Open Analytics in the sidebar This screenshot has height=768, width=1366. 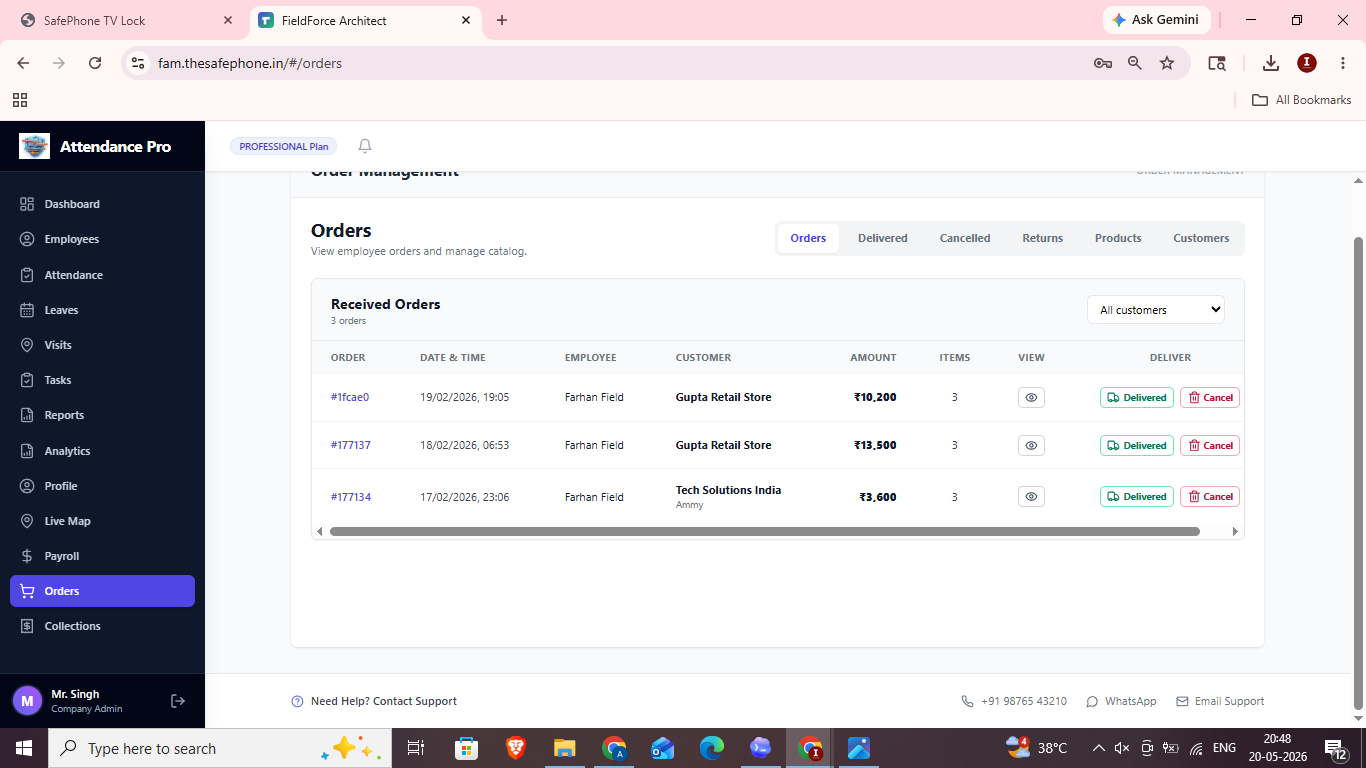[x=102, y=451]
